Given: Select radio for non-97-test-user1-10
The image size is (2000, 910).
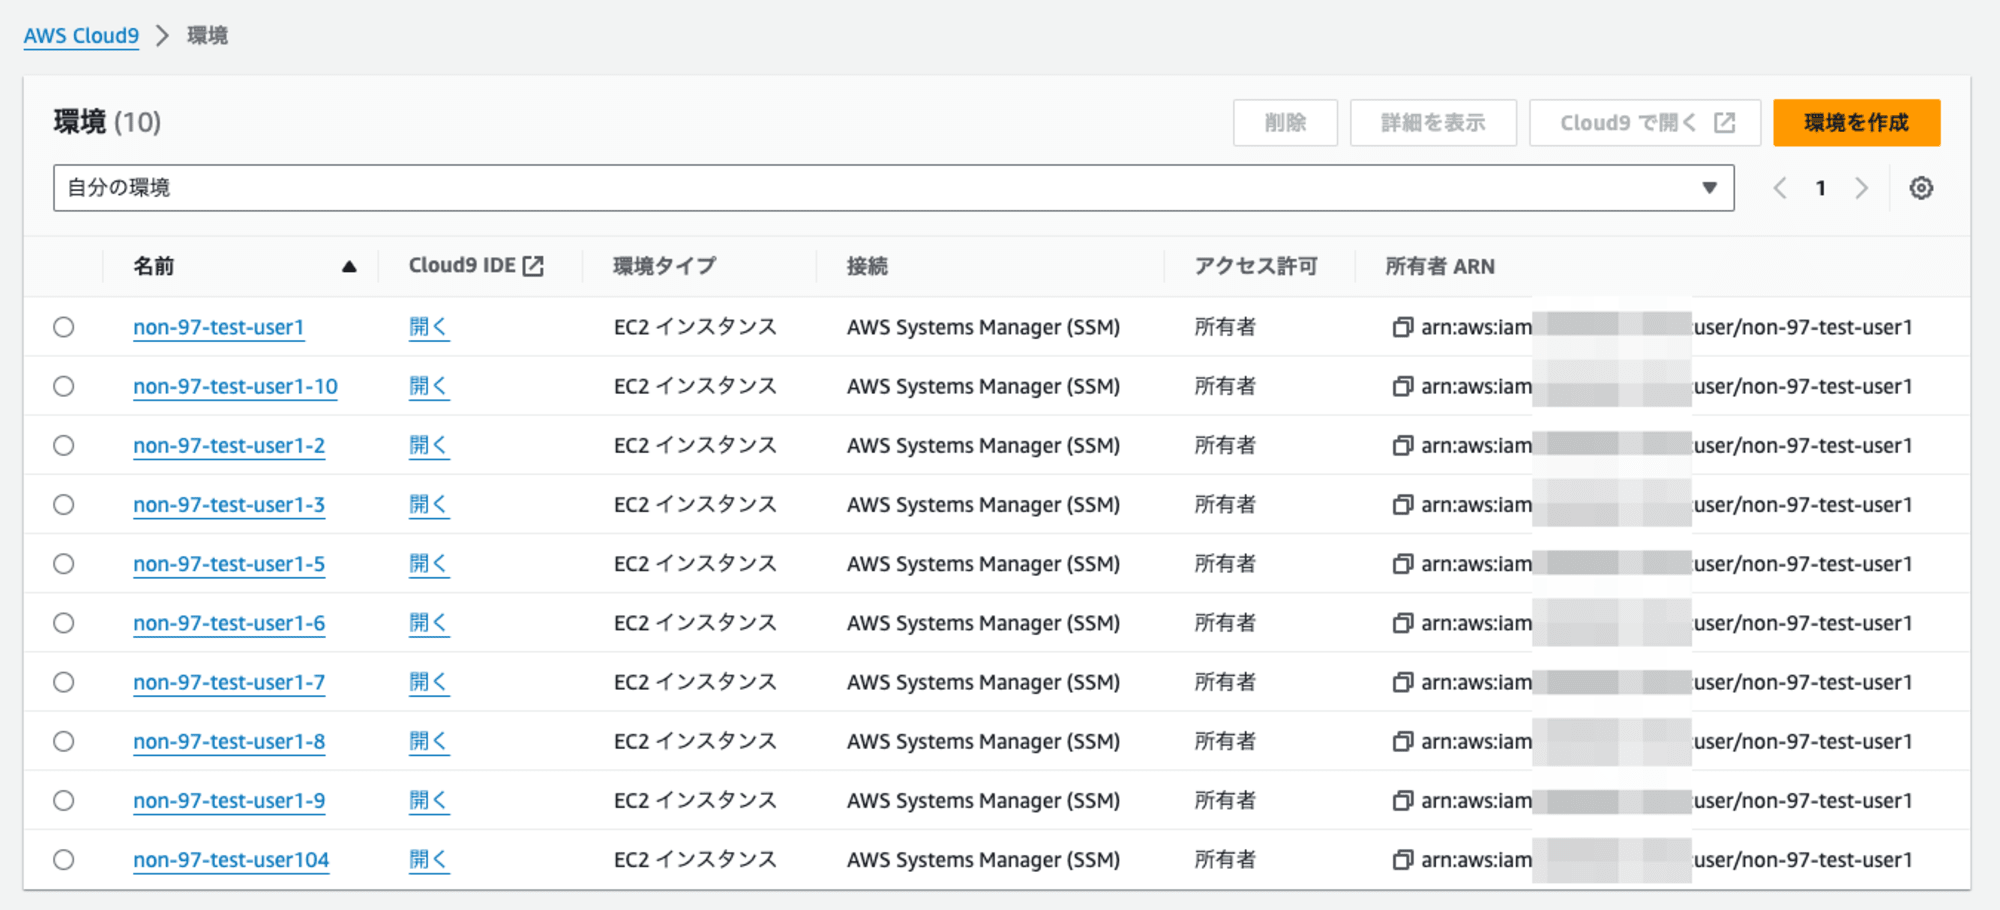Looking at the screenshot, I should coord(64,386).
